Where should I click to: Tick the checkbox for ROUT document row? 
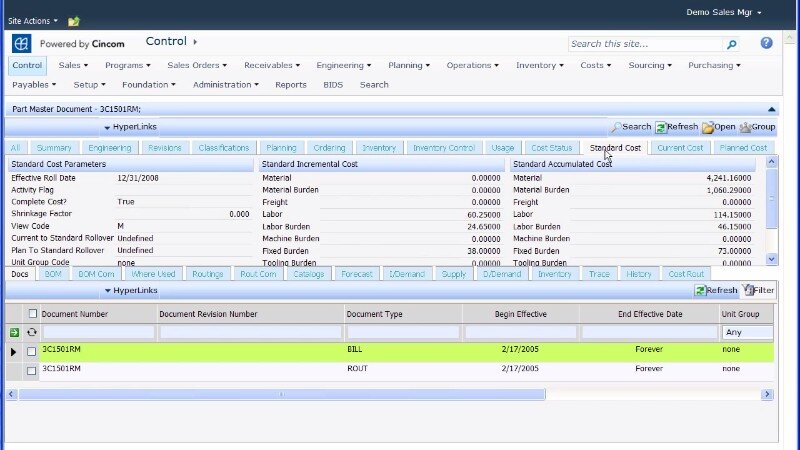pyautogui.click(x=32, y=370)
